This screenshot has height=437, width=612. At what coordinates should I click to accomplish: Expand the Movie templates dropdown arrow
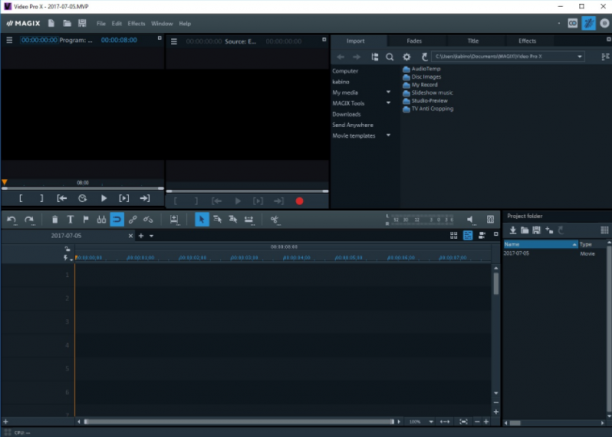coord(388,135)
